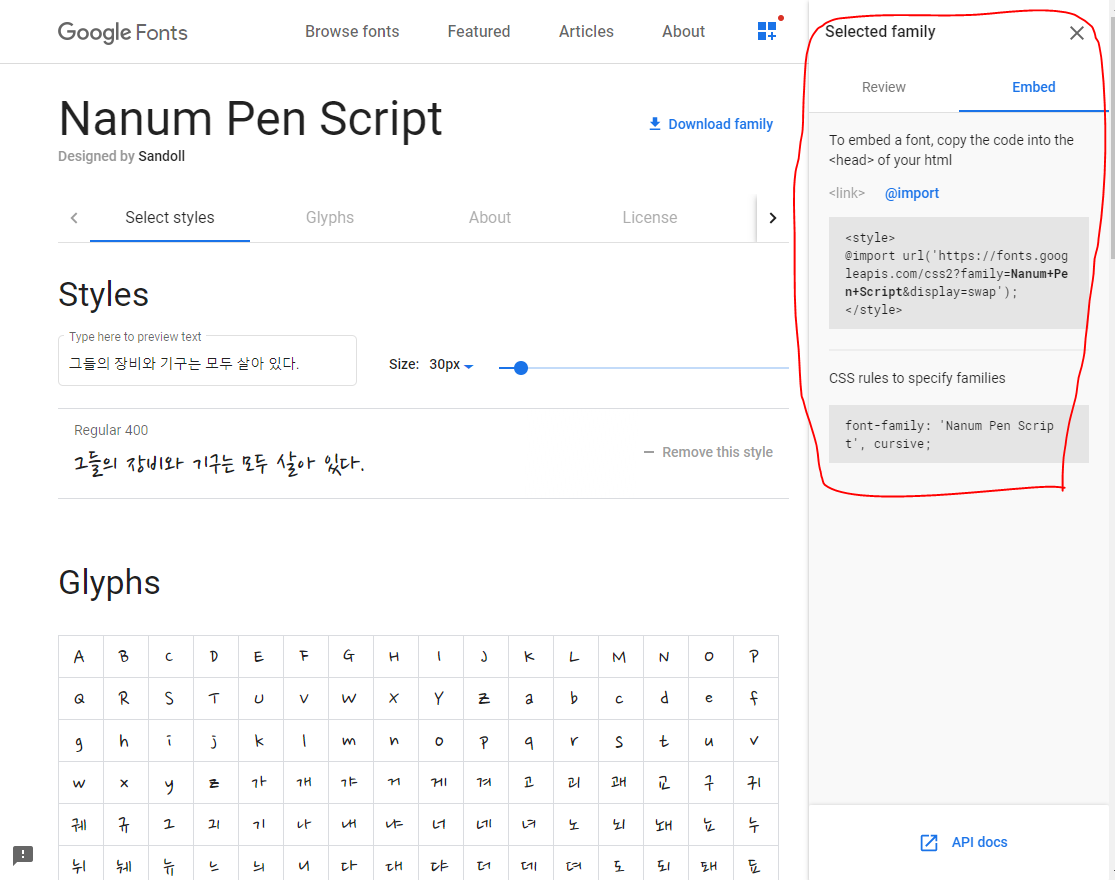Open the Articles page
The height and width of the screenshot is (880, 1115).
[x=586, y=31]
